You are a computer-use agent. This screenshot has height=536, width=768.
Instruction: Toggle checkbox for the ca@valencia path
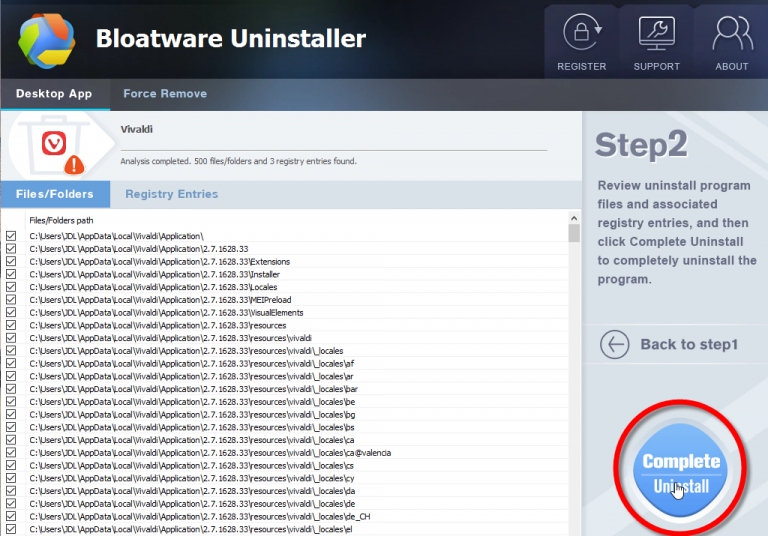click(11, 453)
